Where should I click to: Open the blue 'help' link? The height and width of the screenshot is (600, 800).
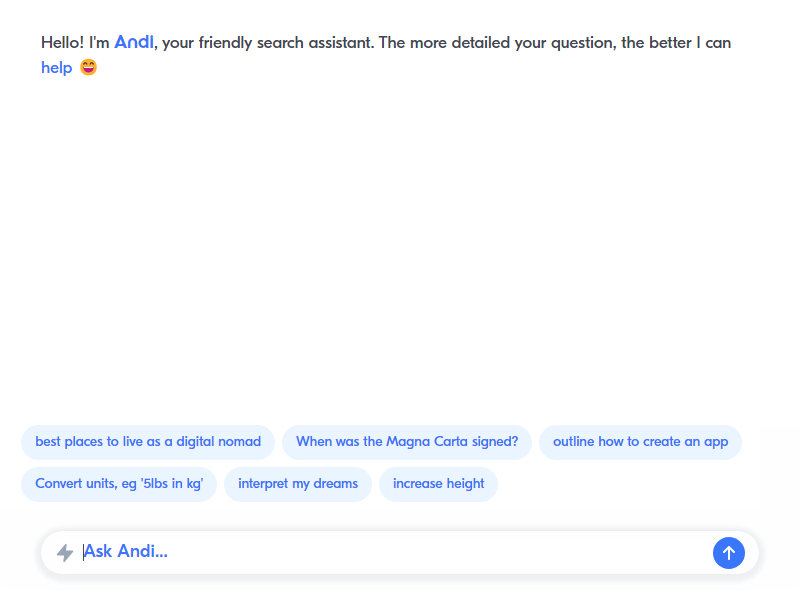57,68
